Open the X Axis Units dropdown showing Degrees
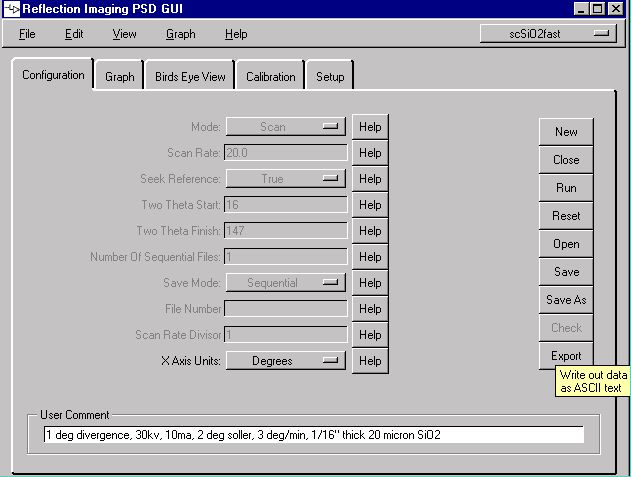Image resolution: width=631 pixels, height=477 pixels. [x=285, y=361]
